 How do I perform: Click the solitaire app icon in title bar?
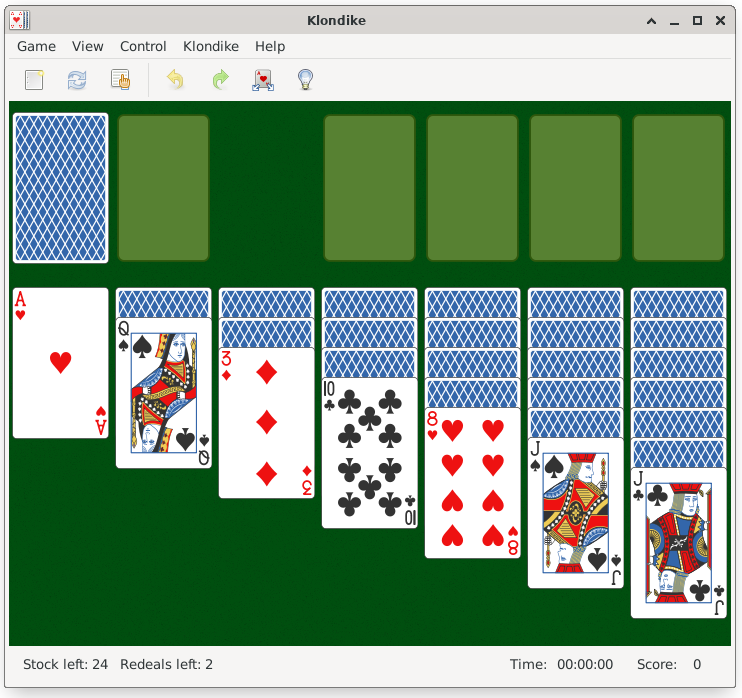[x=19, y=21]
